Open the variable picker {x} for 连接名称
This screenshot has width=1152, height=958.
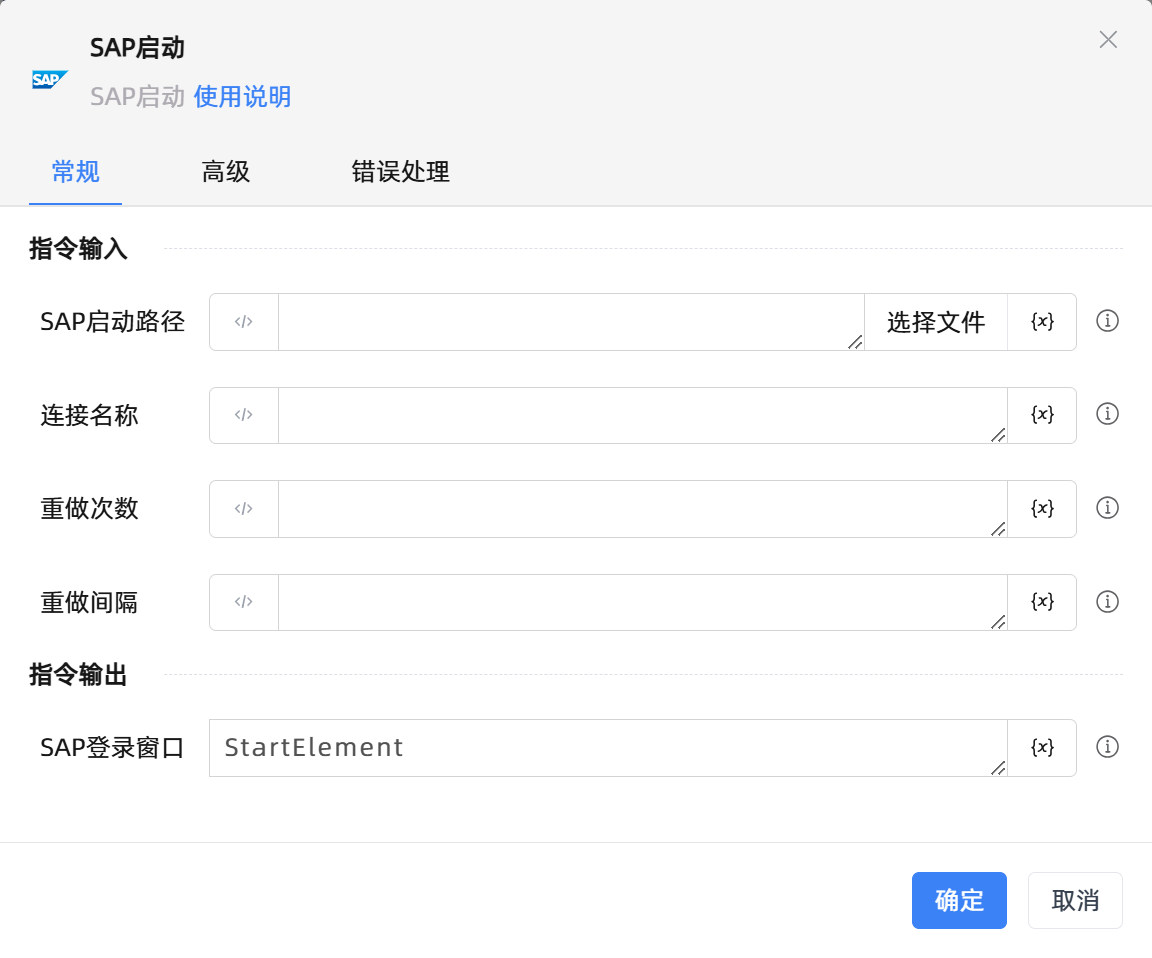[x=1043, y=415]
